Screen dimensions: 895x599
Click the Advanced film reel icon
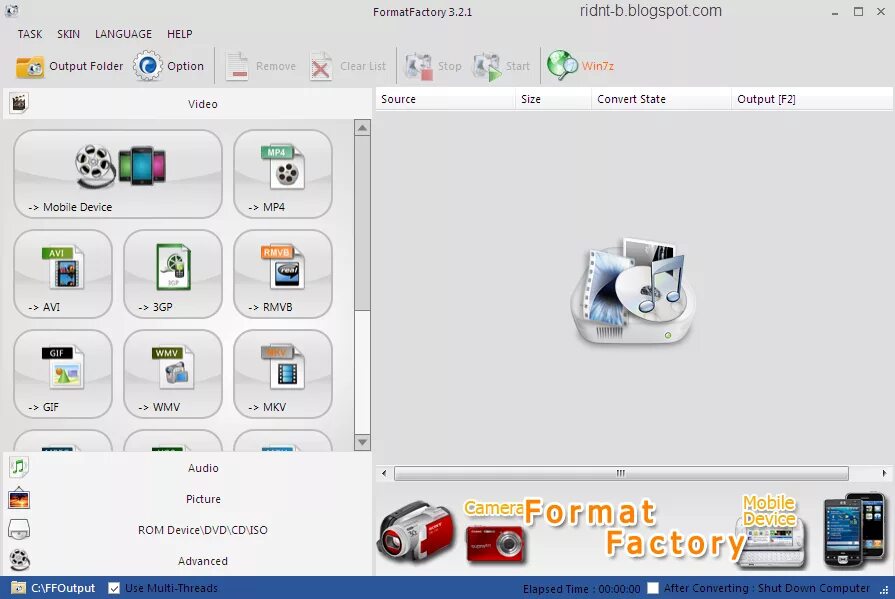(x=19, y=560)
